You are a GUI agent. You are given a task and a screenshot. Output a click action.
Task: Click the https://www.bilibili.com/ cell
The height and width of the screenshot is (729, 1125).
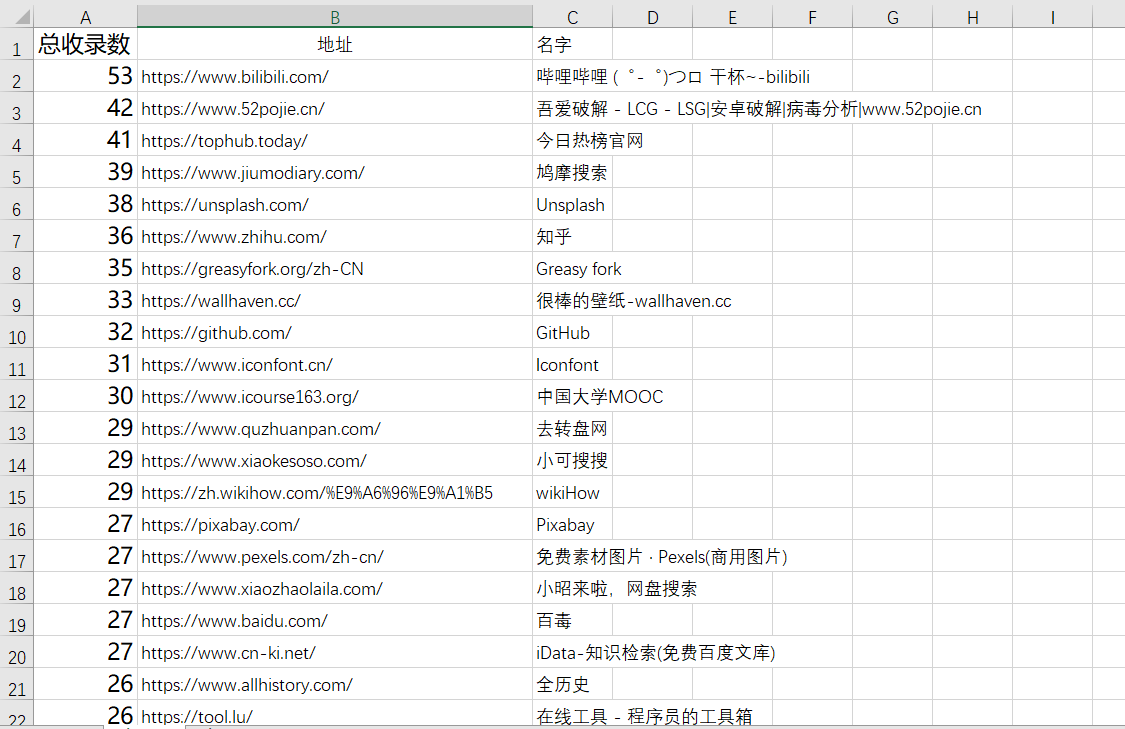[x=335, y=76]
